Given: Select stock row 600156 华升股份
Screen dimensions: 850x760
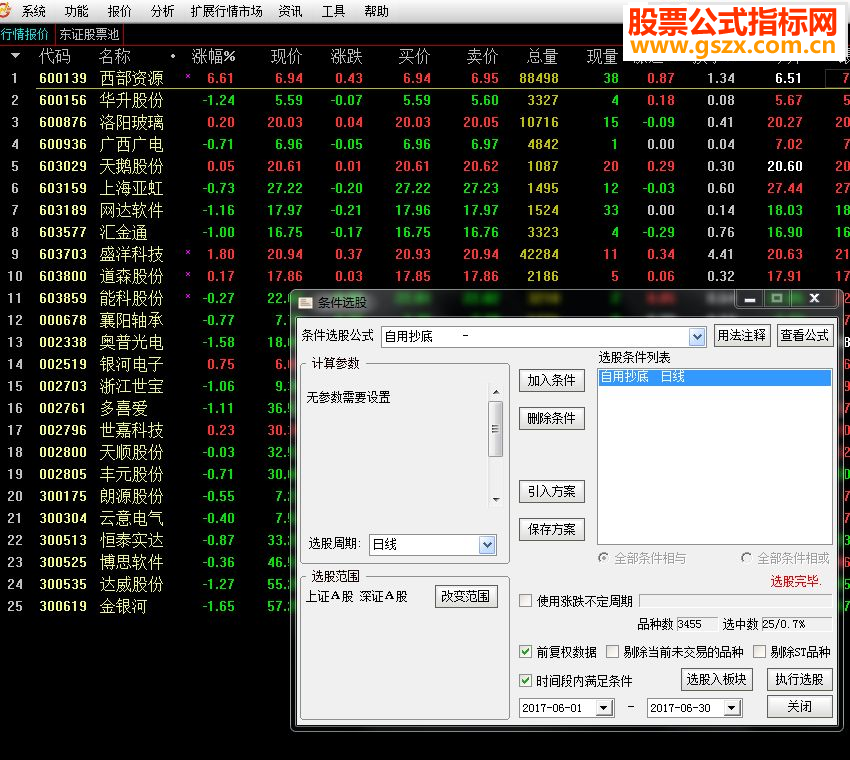Looking at the screenshot, I should pyautogui.click(x=425, y=100).
